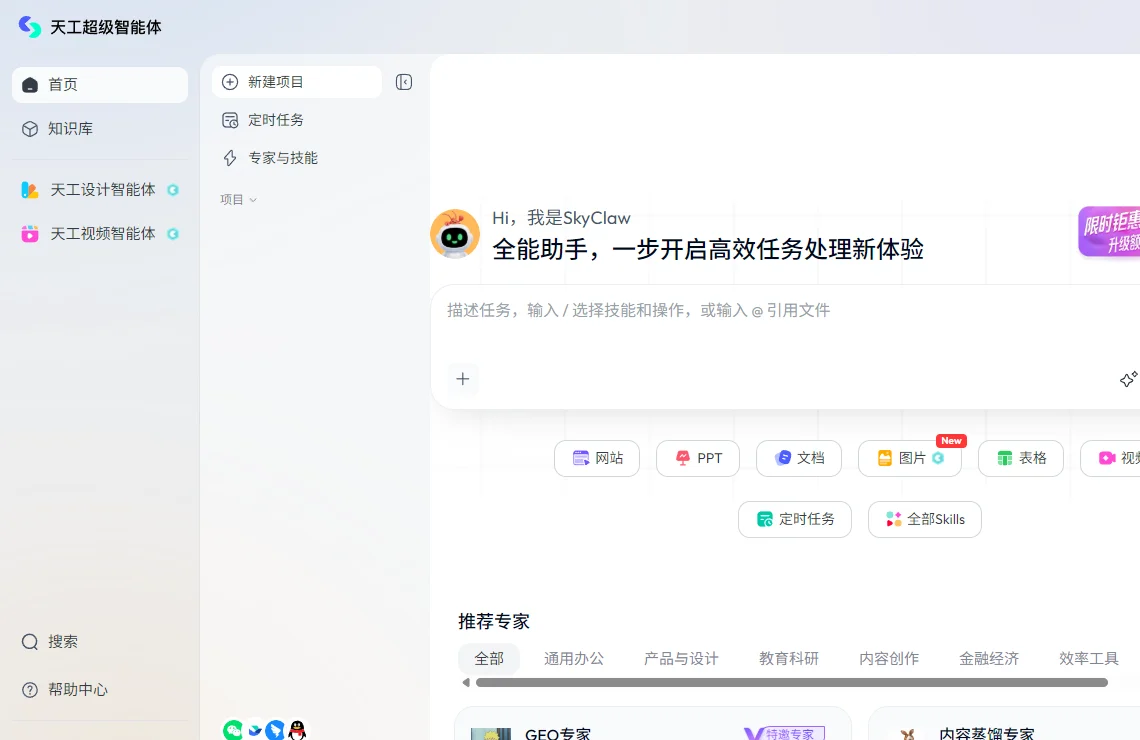Switch to 产品与设计 tab
The image size is (1140, 740).
coord(681,659)
